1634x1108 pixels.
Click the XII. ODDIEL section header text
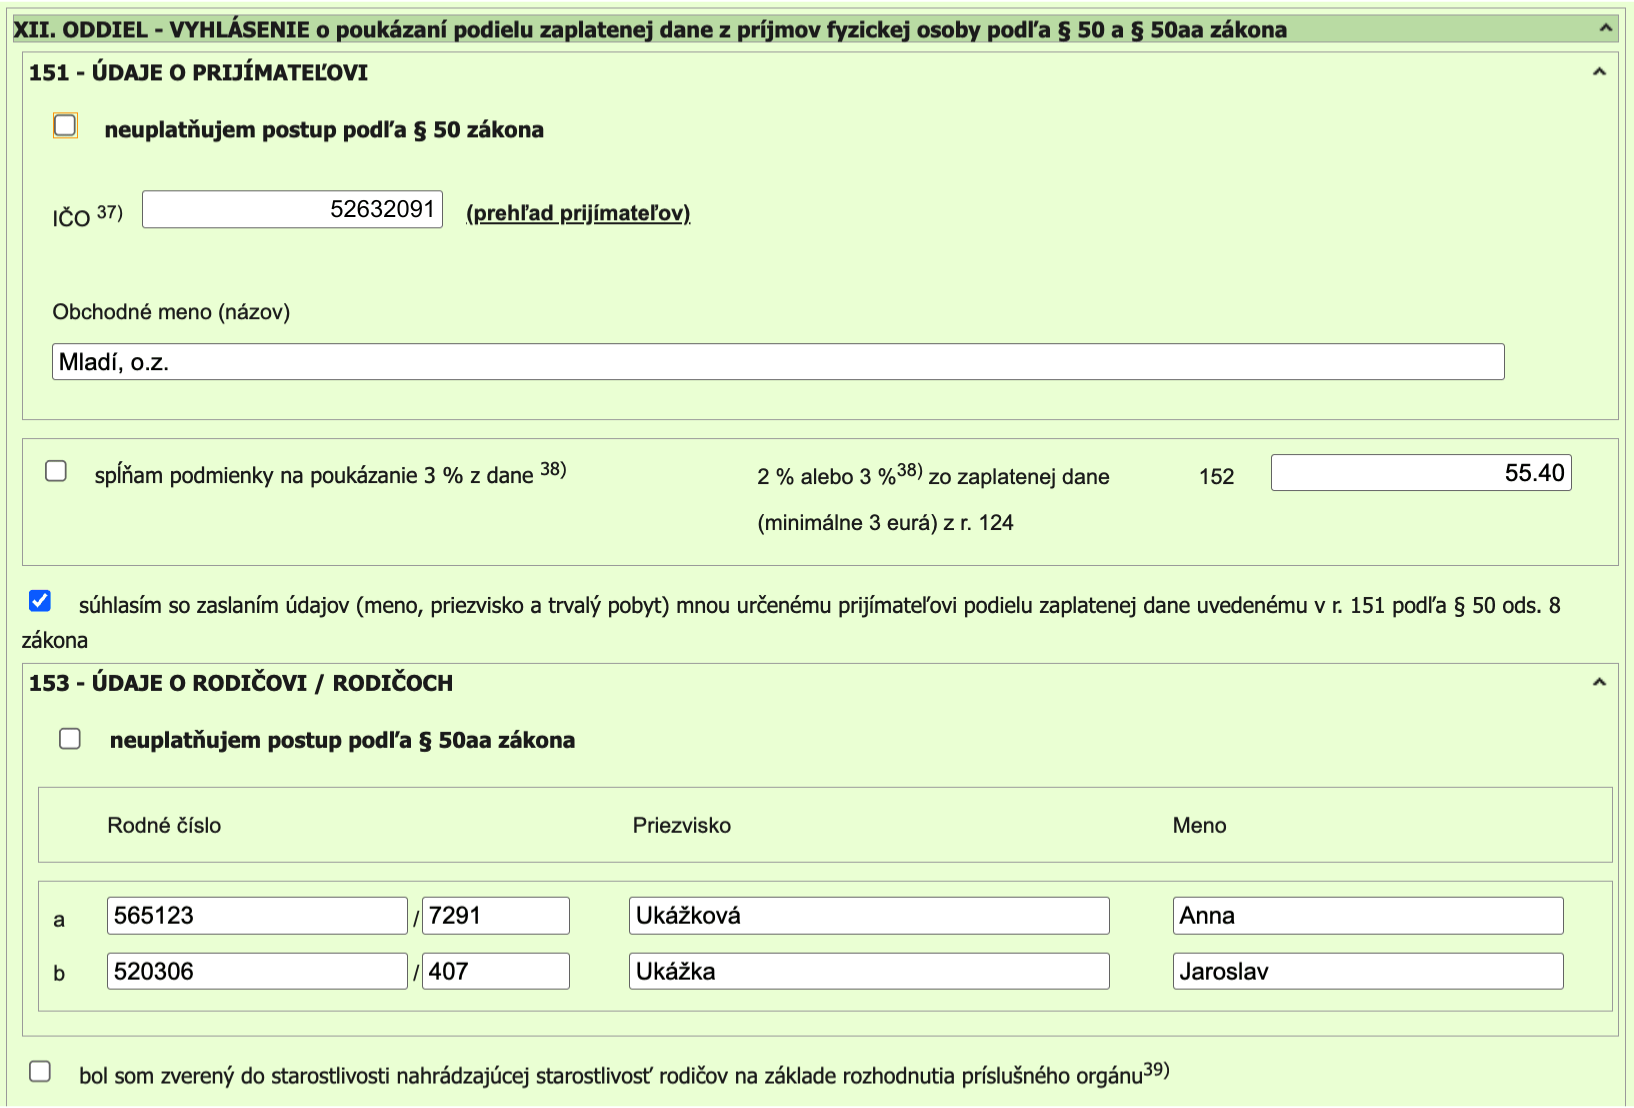tap(650, 30)
